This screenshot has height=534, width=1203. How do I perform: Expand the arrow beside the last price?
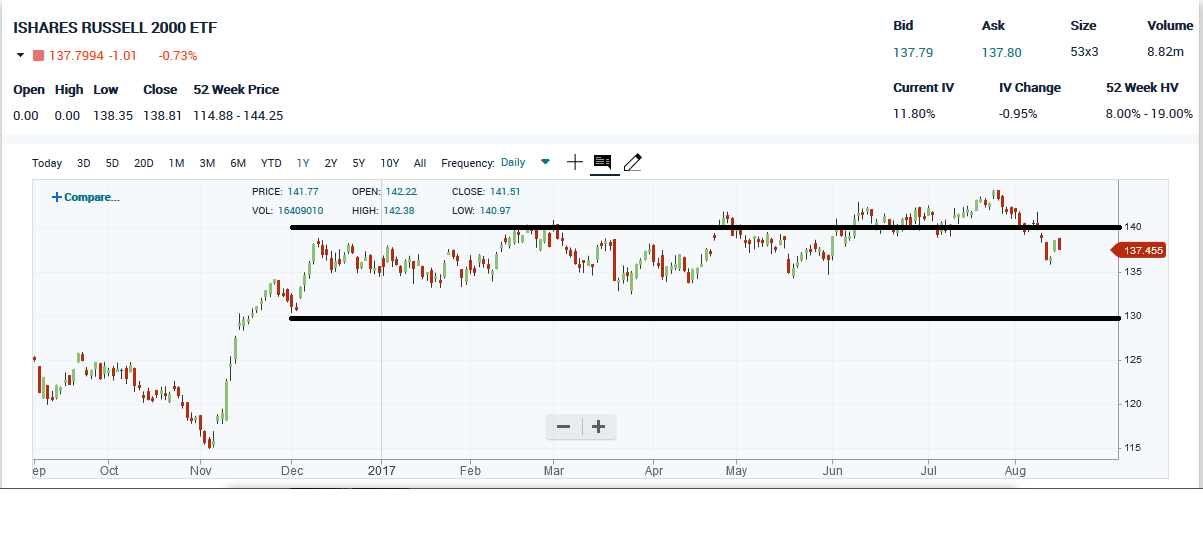(20, 56)
